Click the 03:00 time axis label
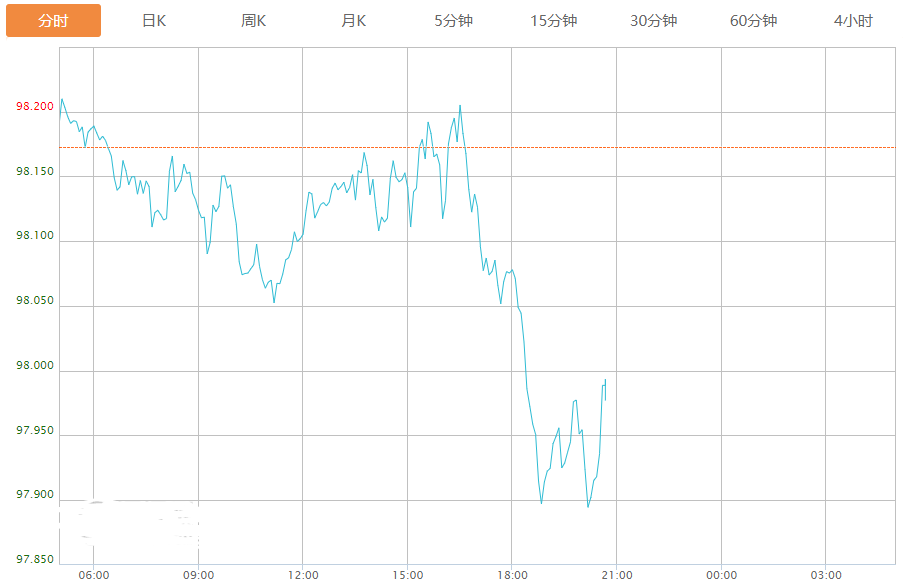The image size is (903, 585). [x=826, y=575]
